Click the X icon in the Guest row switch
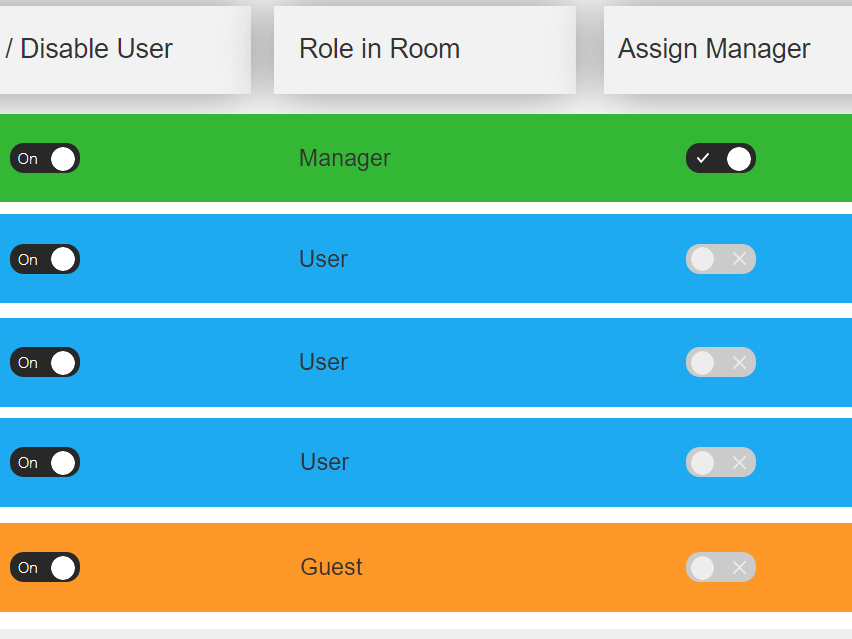This screenshot has height=639, width=852. 739,568
